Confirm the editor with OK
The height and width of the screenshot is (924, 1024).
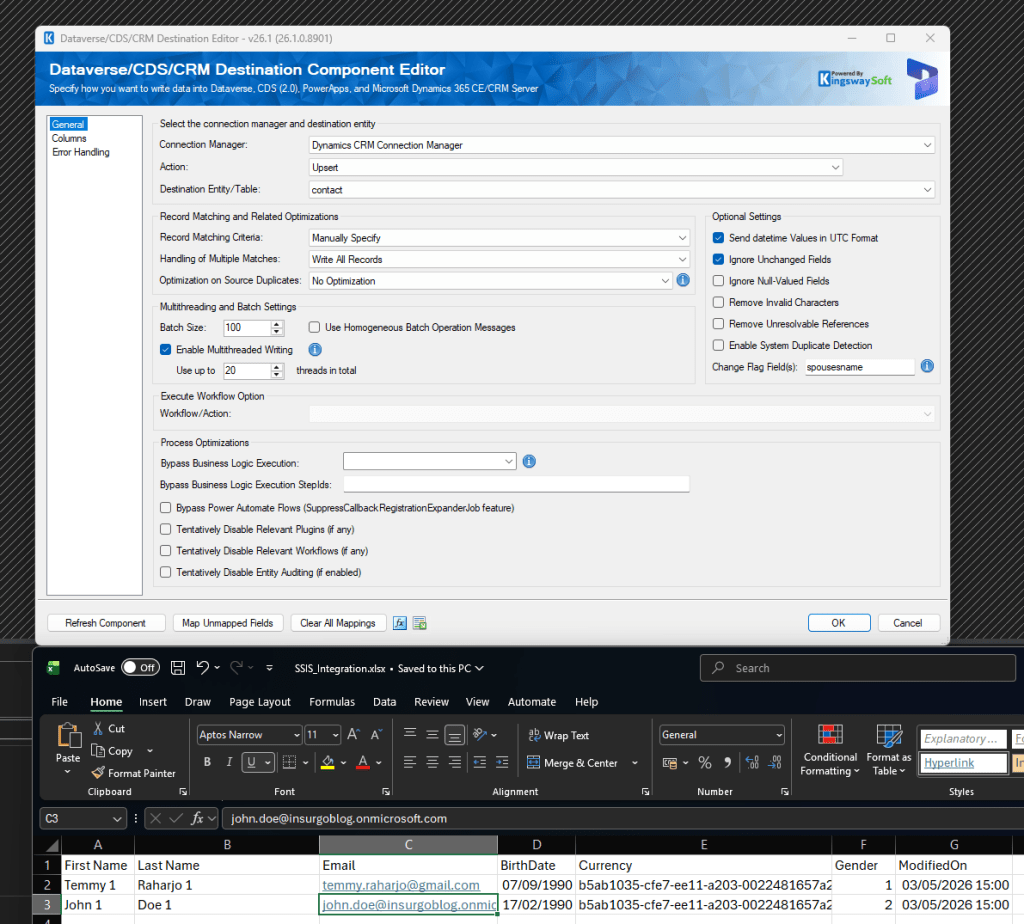click(839, 623)
